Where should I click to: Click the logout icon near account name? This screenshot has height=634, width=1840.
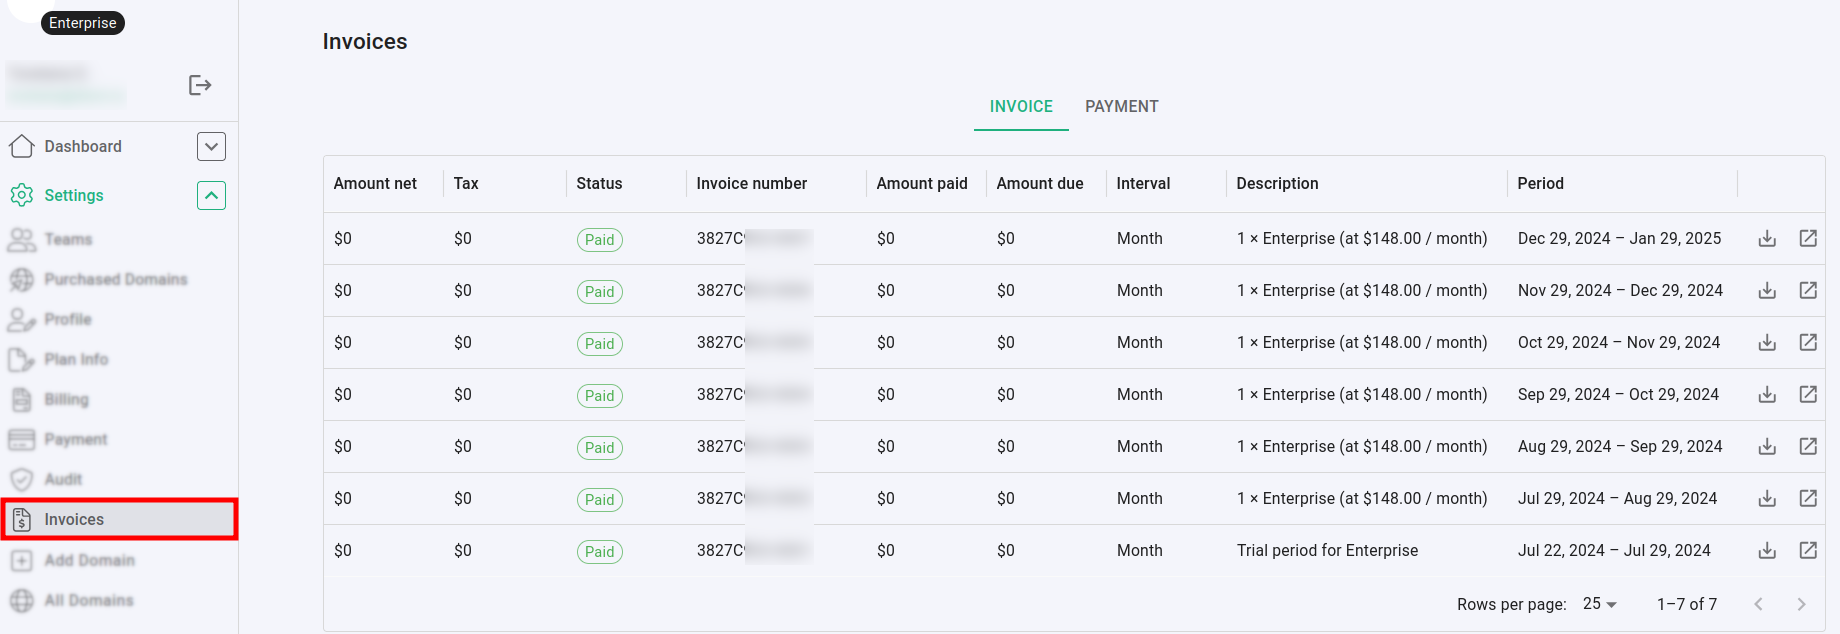[200, 85]
